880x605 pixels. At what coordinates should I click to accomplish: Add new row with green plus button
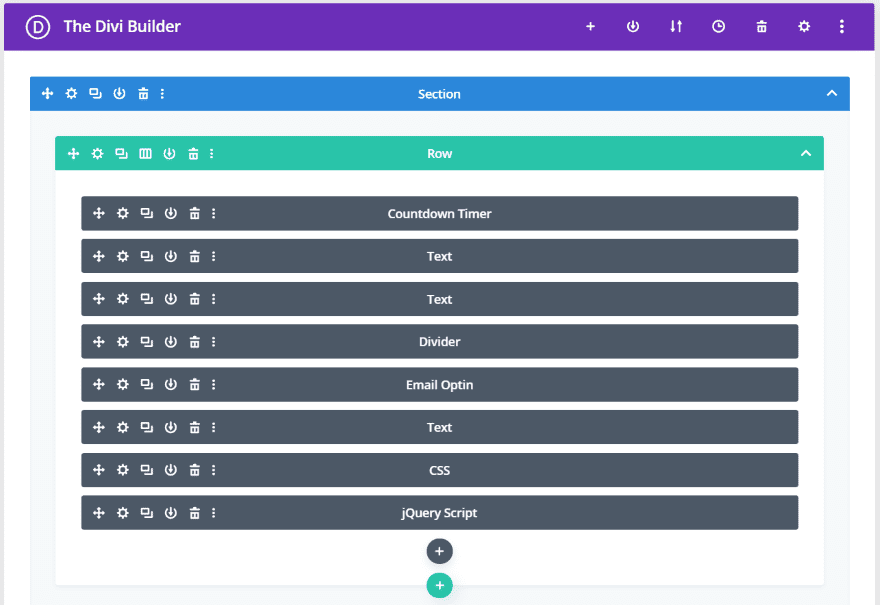tap(439, 585)
